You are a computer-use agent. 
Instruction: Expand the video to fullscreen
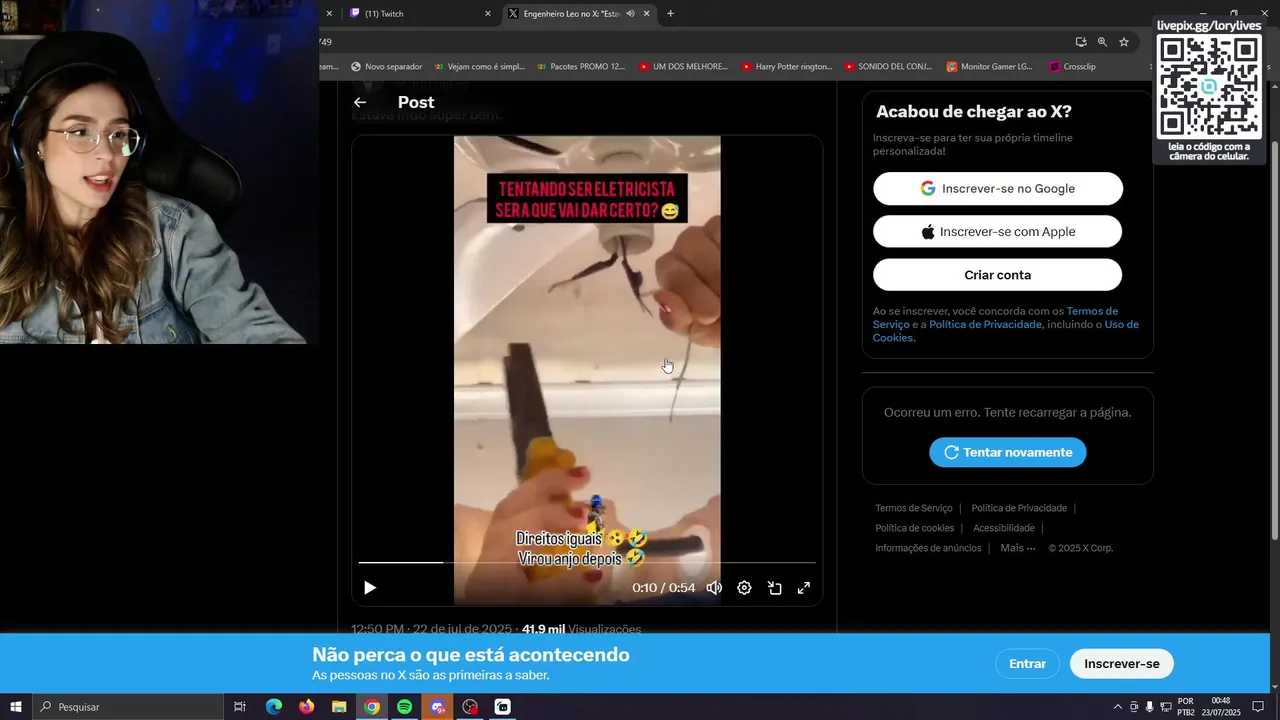803,588
